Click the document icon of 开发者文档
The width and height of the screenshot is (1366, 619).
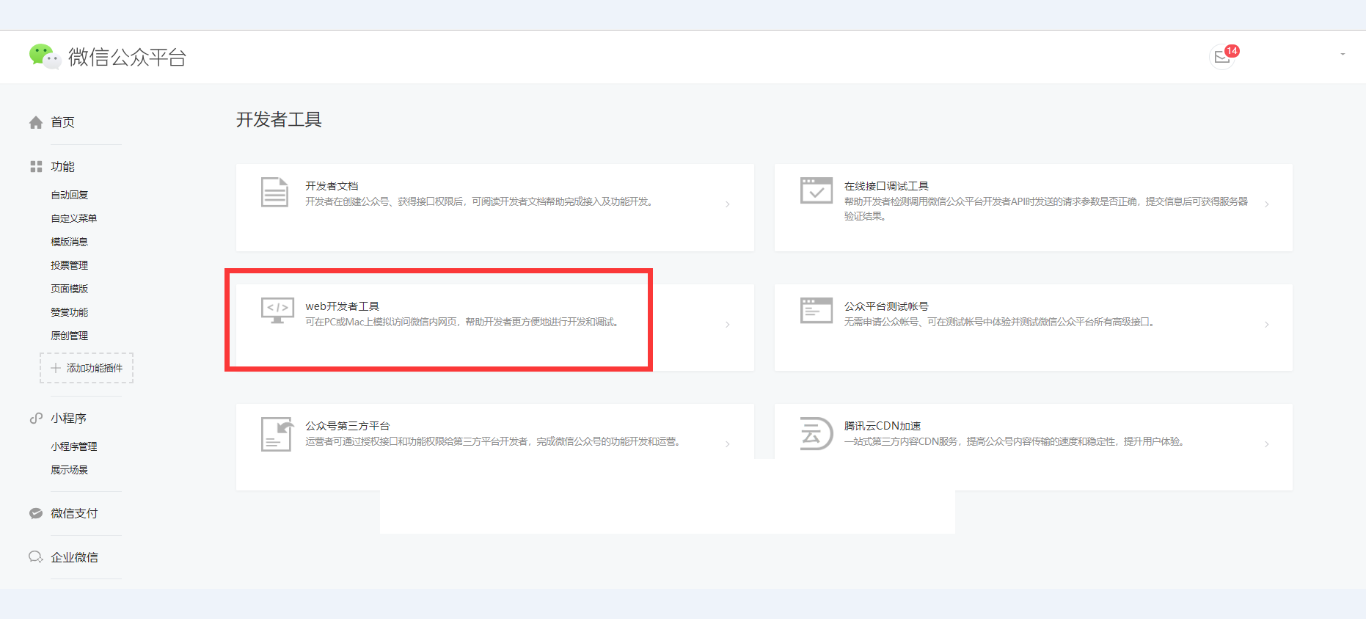coord(275,191)
